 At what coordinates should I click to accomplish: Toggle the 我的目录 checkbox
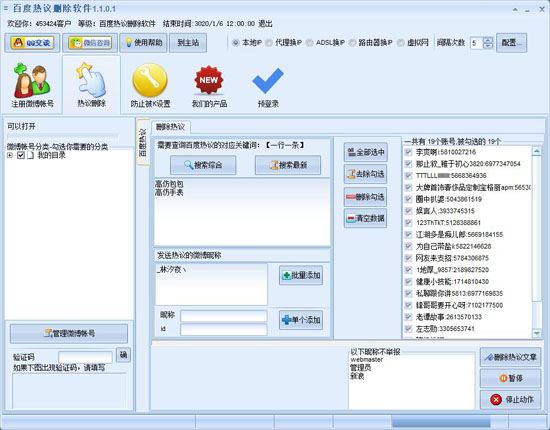[21, 155]
